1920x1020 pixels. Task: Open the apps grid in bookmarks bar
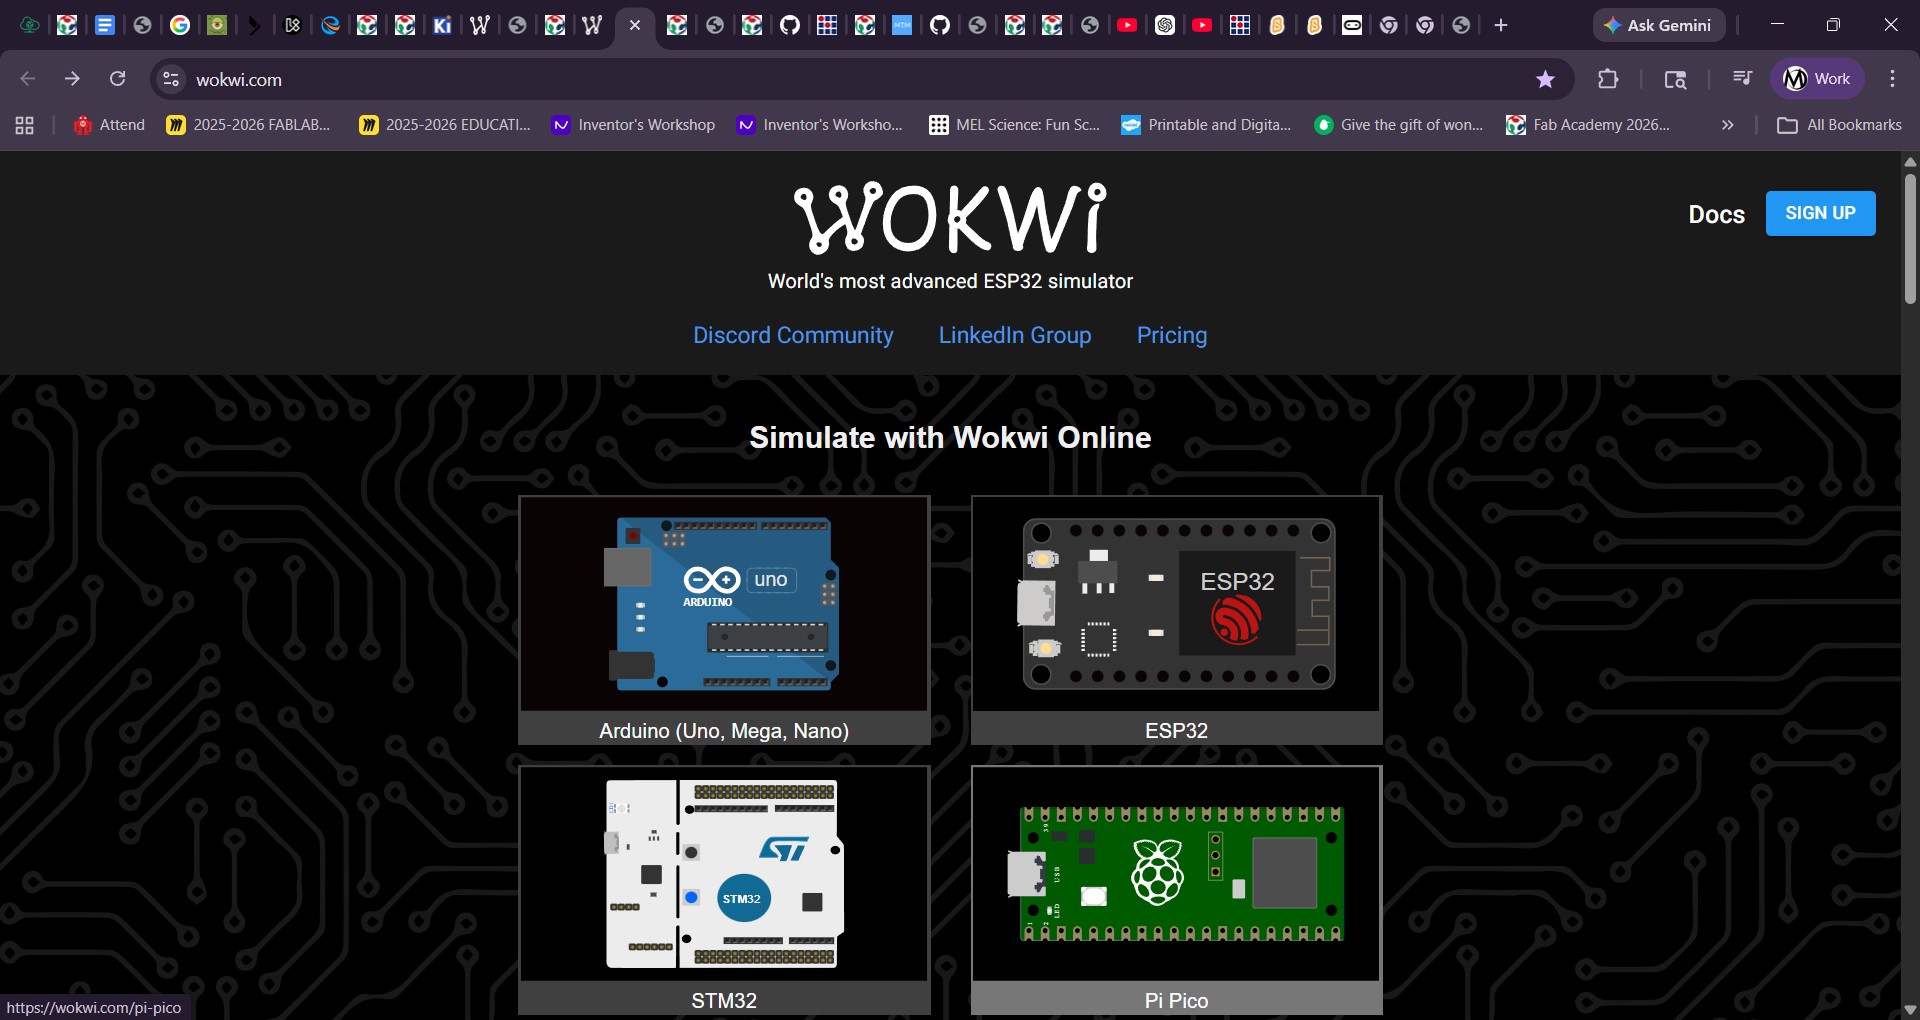coord(25,125)
